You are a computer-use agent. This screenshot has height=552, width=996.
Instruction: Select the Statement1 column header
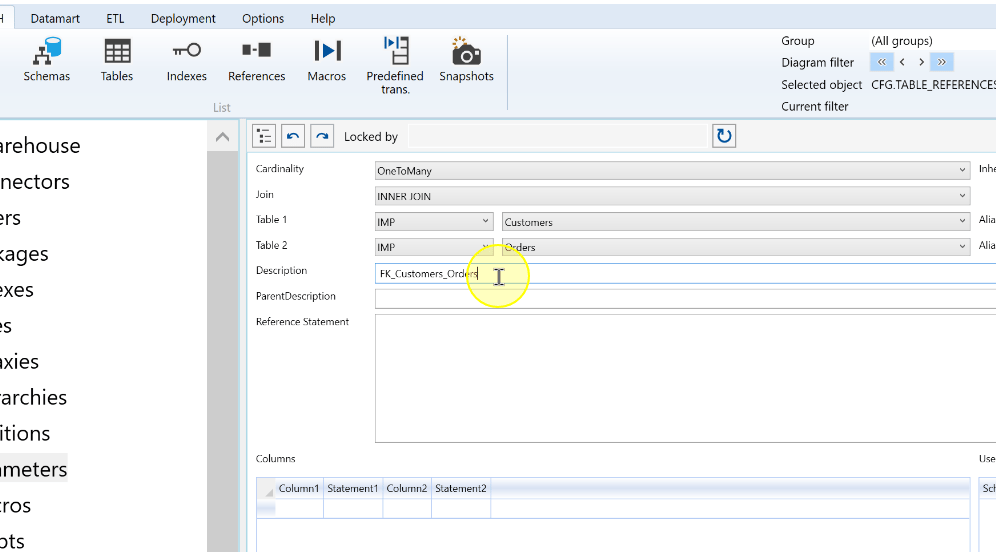coord(353,488)
